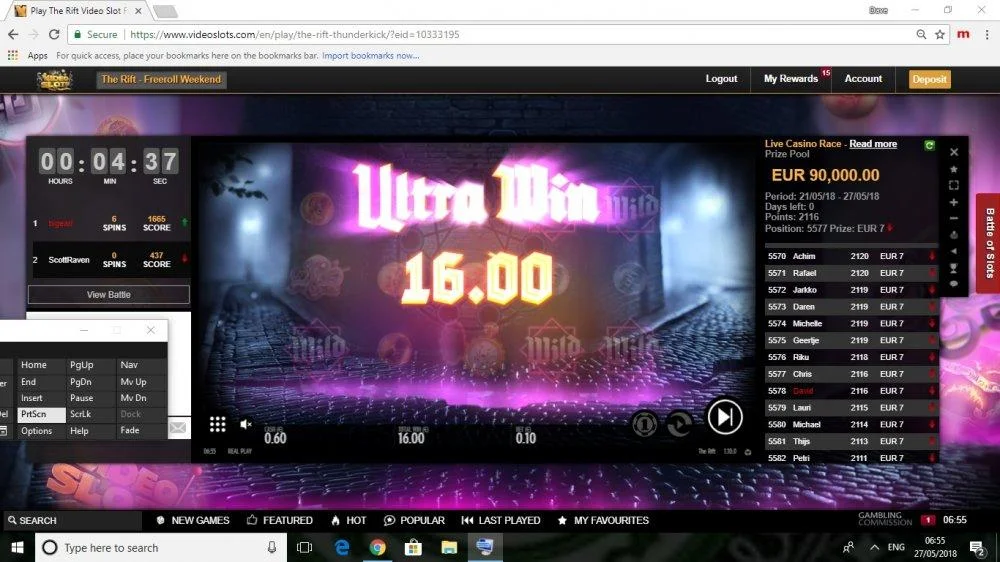Open Windows Action Center notifications

[977, 547]
